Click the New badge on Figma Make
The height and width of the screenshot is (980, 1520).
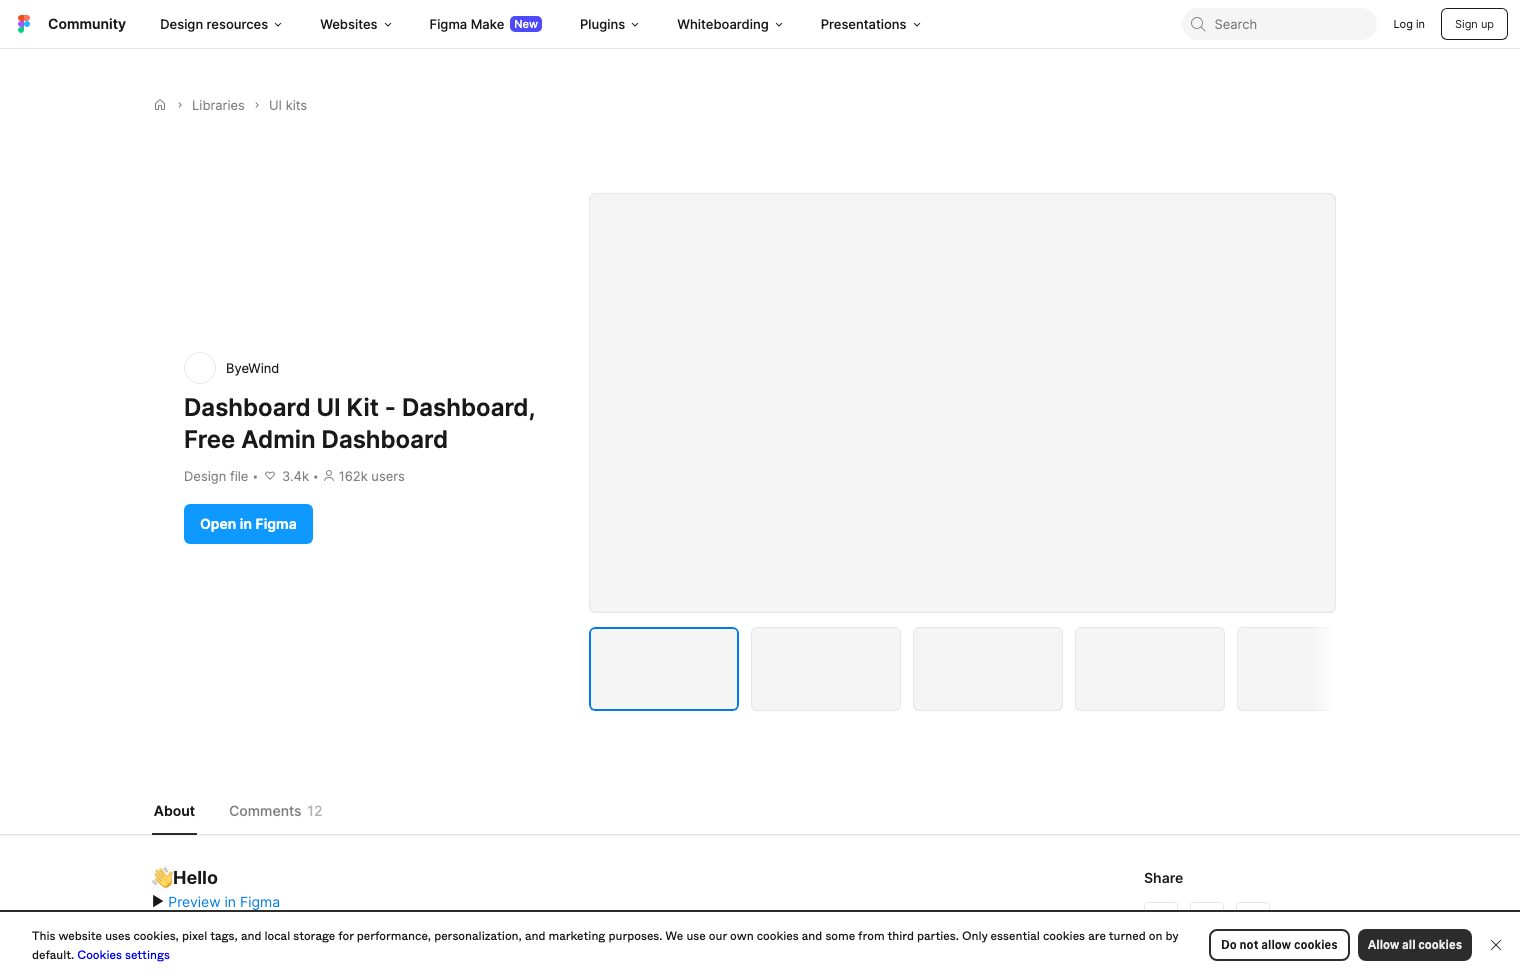coord(525,24)
